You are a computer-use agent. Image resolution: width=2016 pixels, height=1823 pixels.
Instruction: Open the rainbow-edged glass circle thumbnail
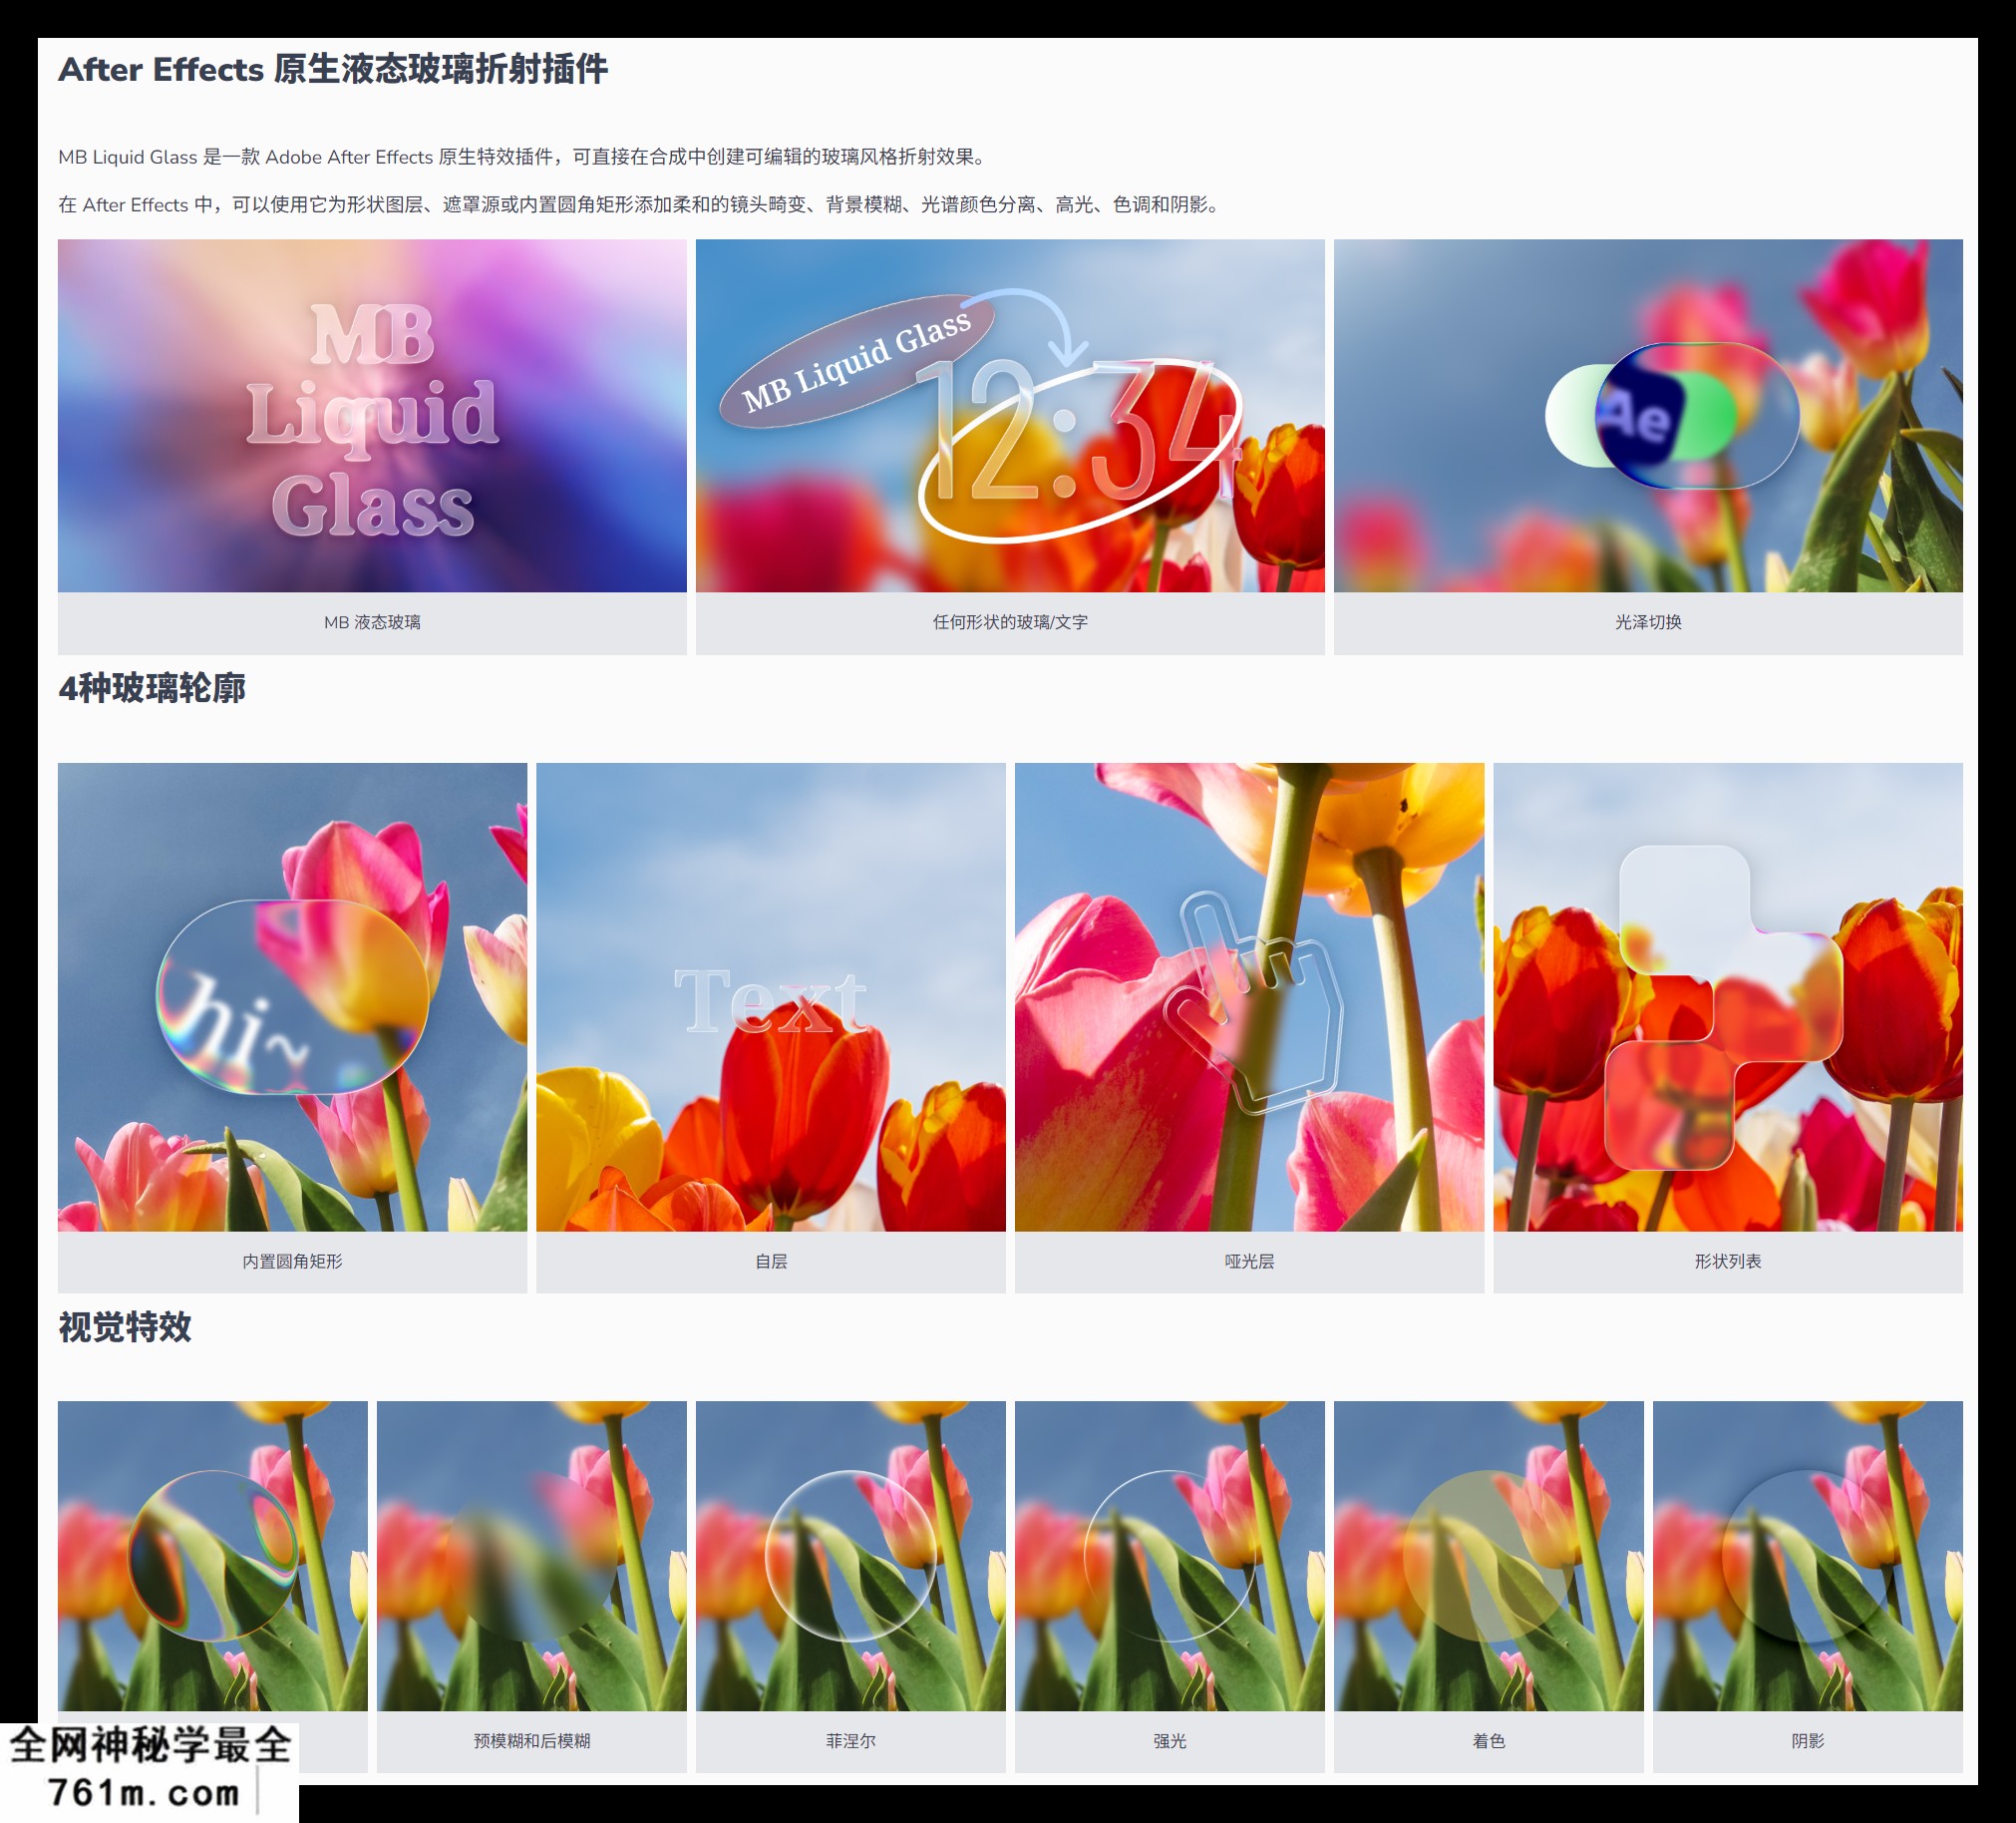click(x=213, y=1556)
